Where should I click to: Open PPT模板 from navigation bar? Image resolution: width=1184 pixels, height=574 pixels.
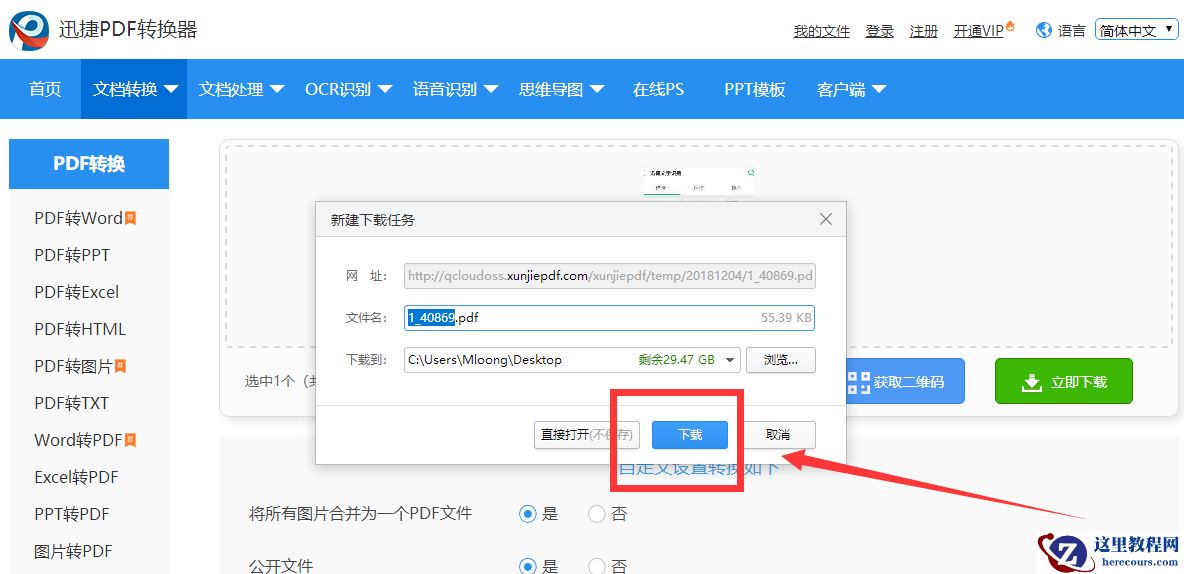point(755,89)
